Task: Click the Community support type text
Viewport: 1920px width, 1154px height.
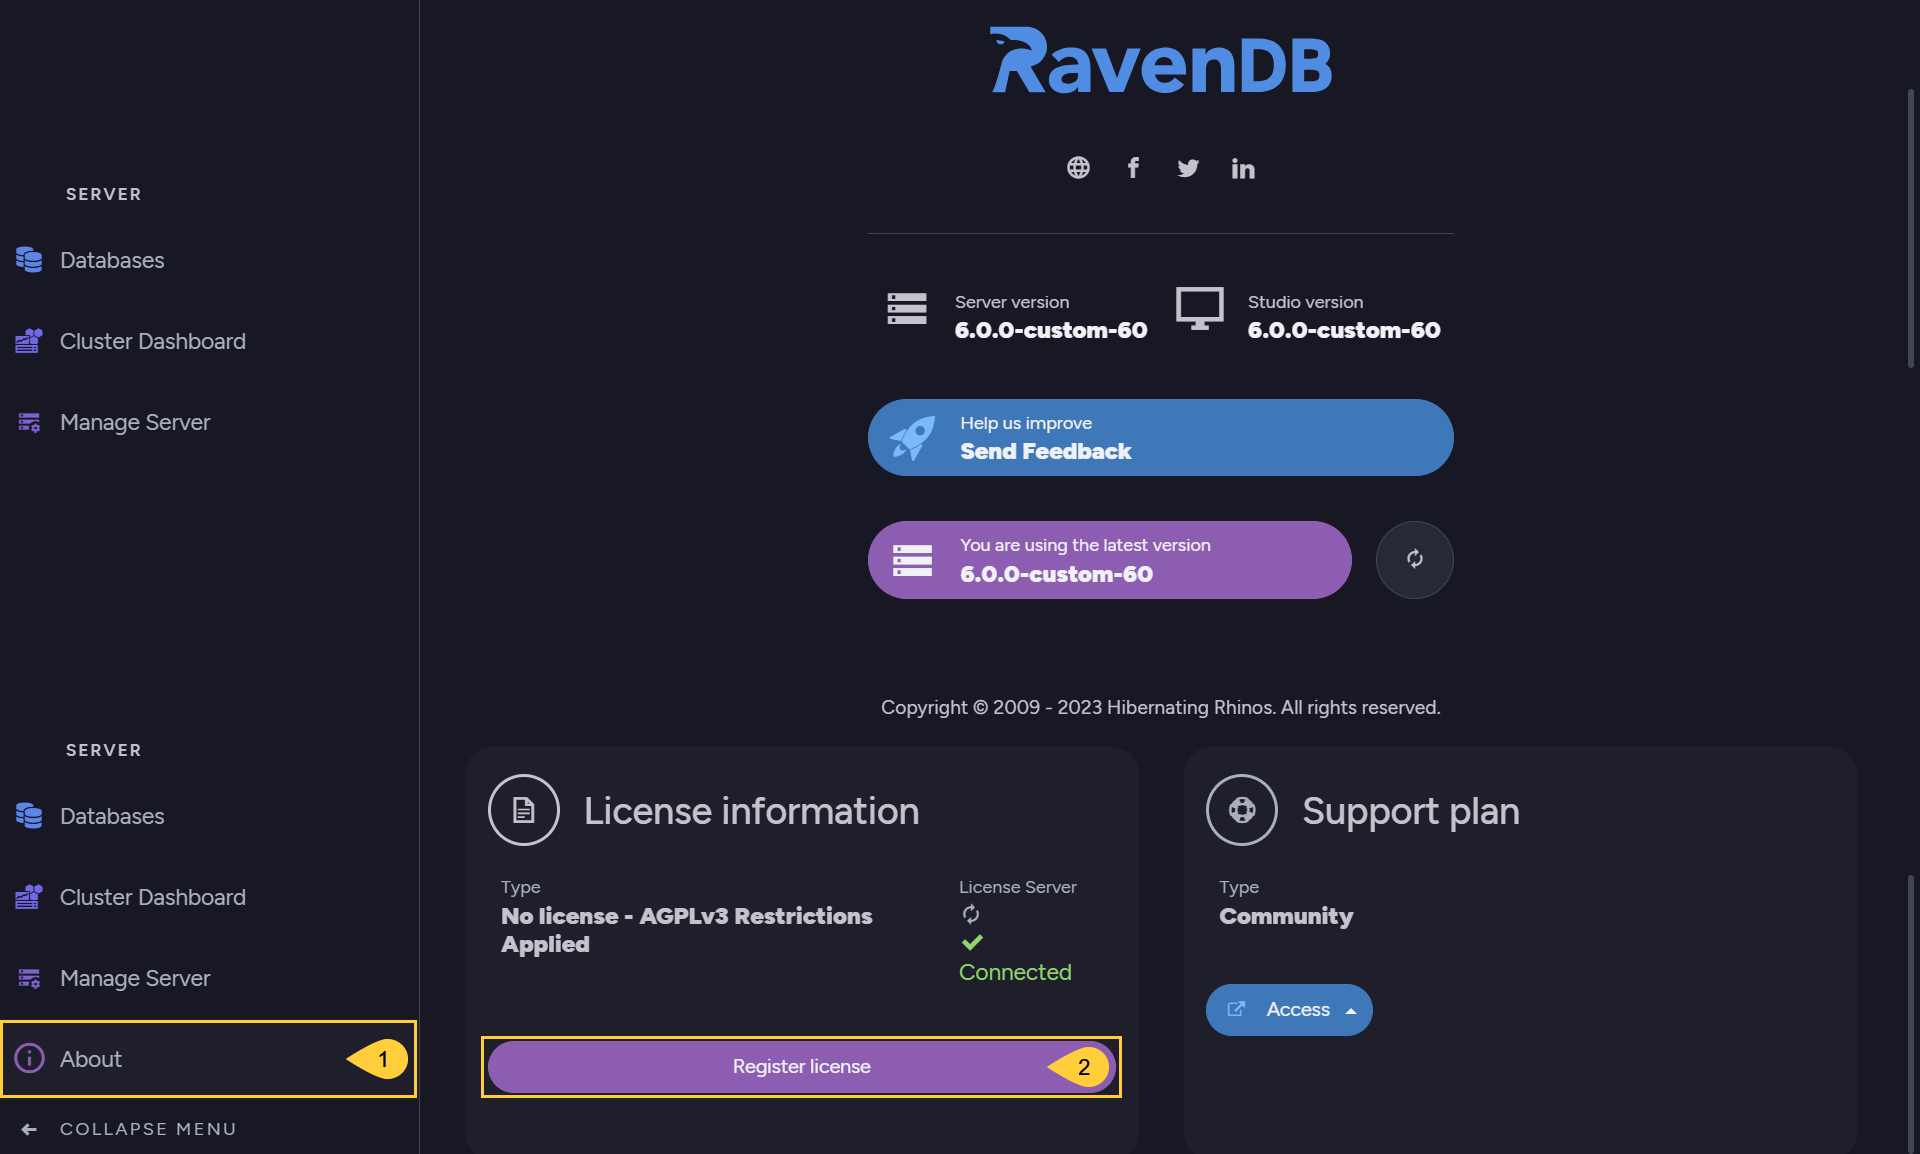Action: point(1286,916)
